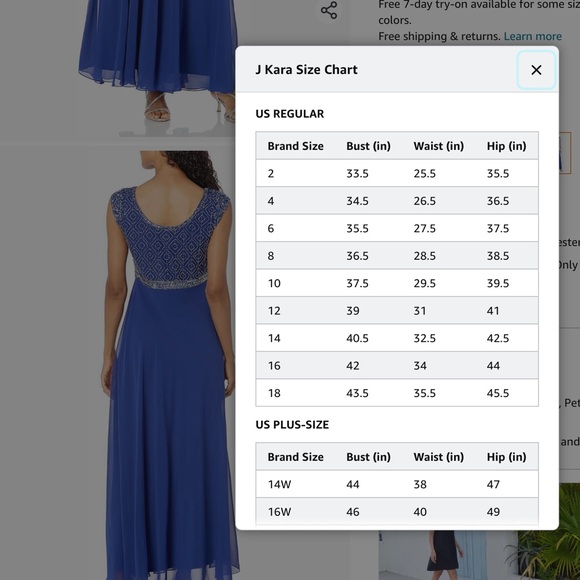Click hip value 41 for size 12
This screenshot has height=580, width=580.
point(493,311)
